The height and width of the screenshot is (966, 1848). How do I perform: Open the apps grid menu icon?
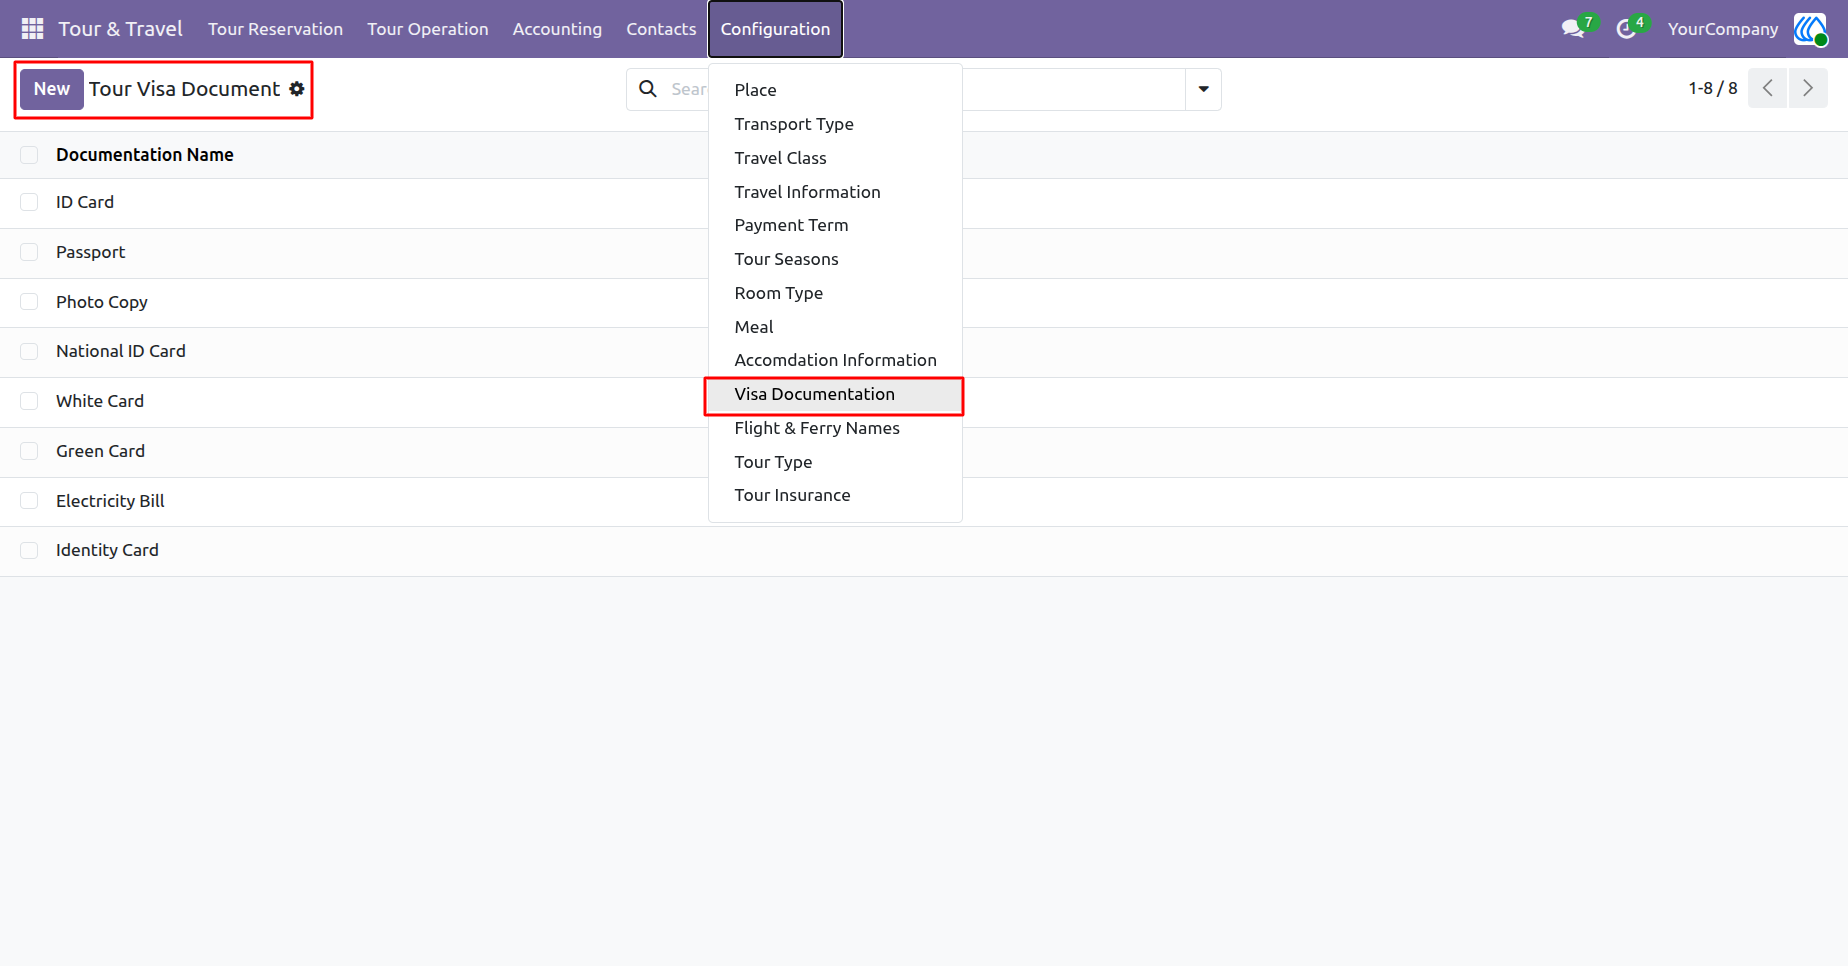click(32, 29)
